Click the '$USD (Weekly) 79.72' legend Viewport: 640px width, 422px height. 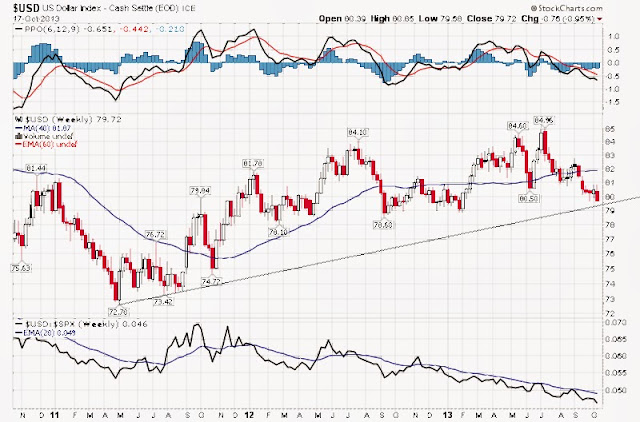(x=68, y=120)
